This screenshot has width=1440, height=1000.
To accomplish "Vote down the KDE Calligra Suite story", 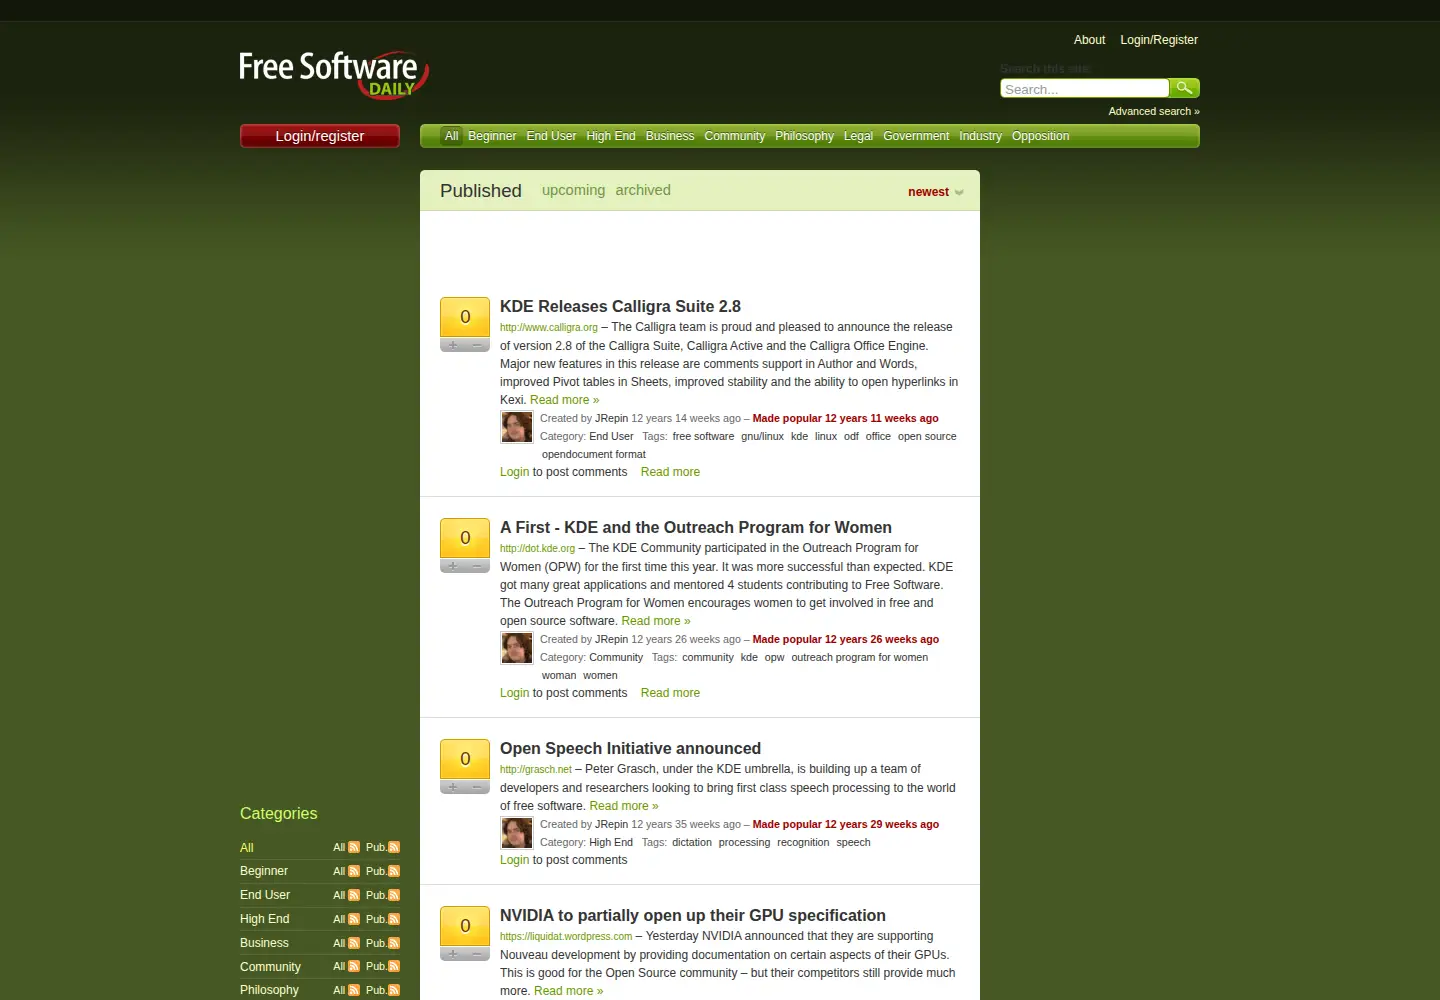I will 477,345.
